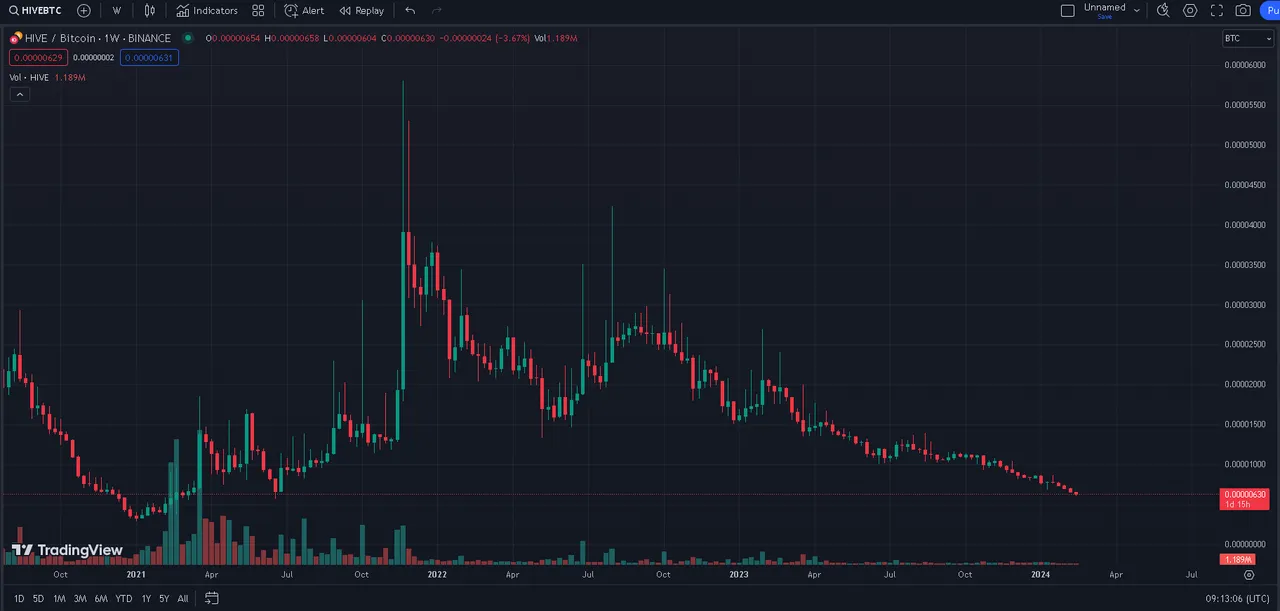Set time range to 5Y
Screen dimensions: 1280x611
click(164, 598)
